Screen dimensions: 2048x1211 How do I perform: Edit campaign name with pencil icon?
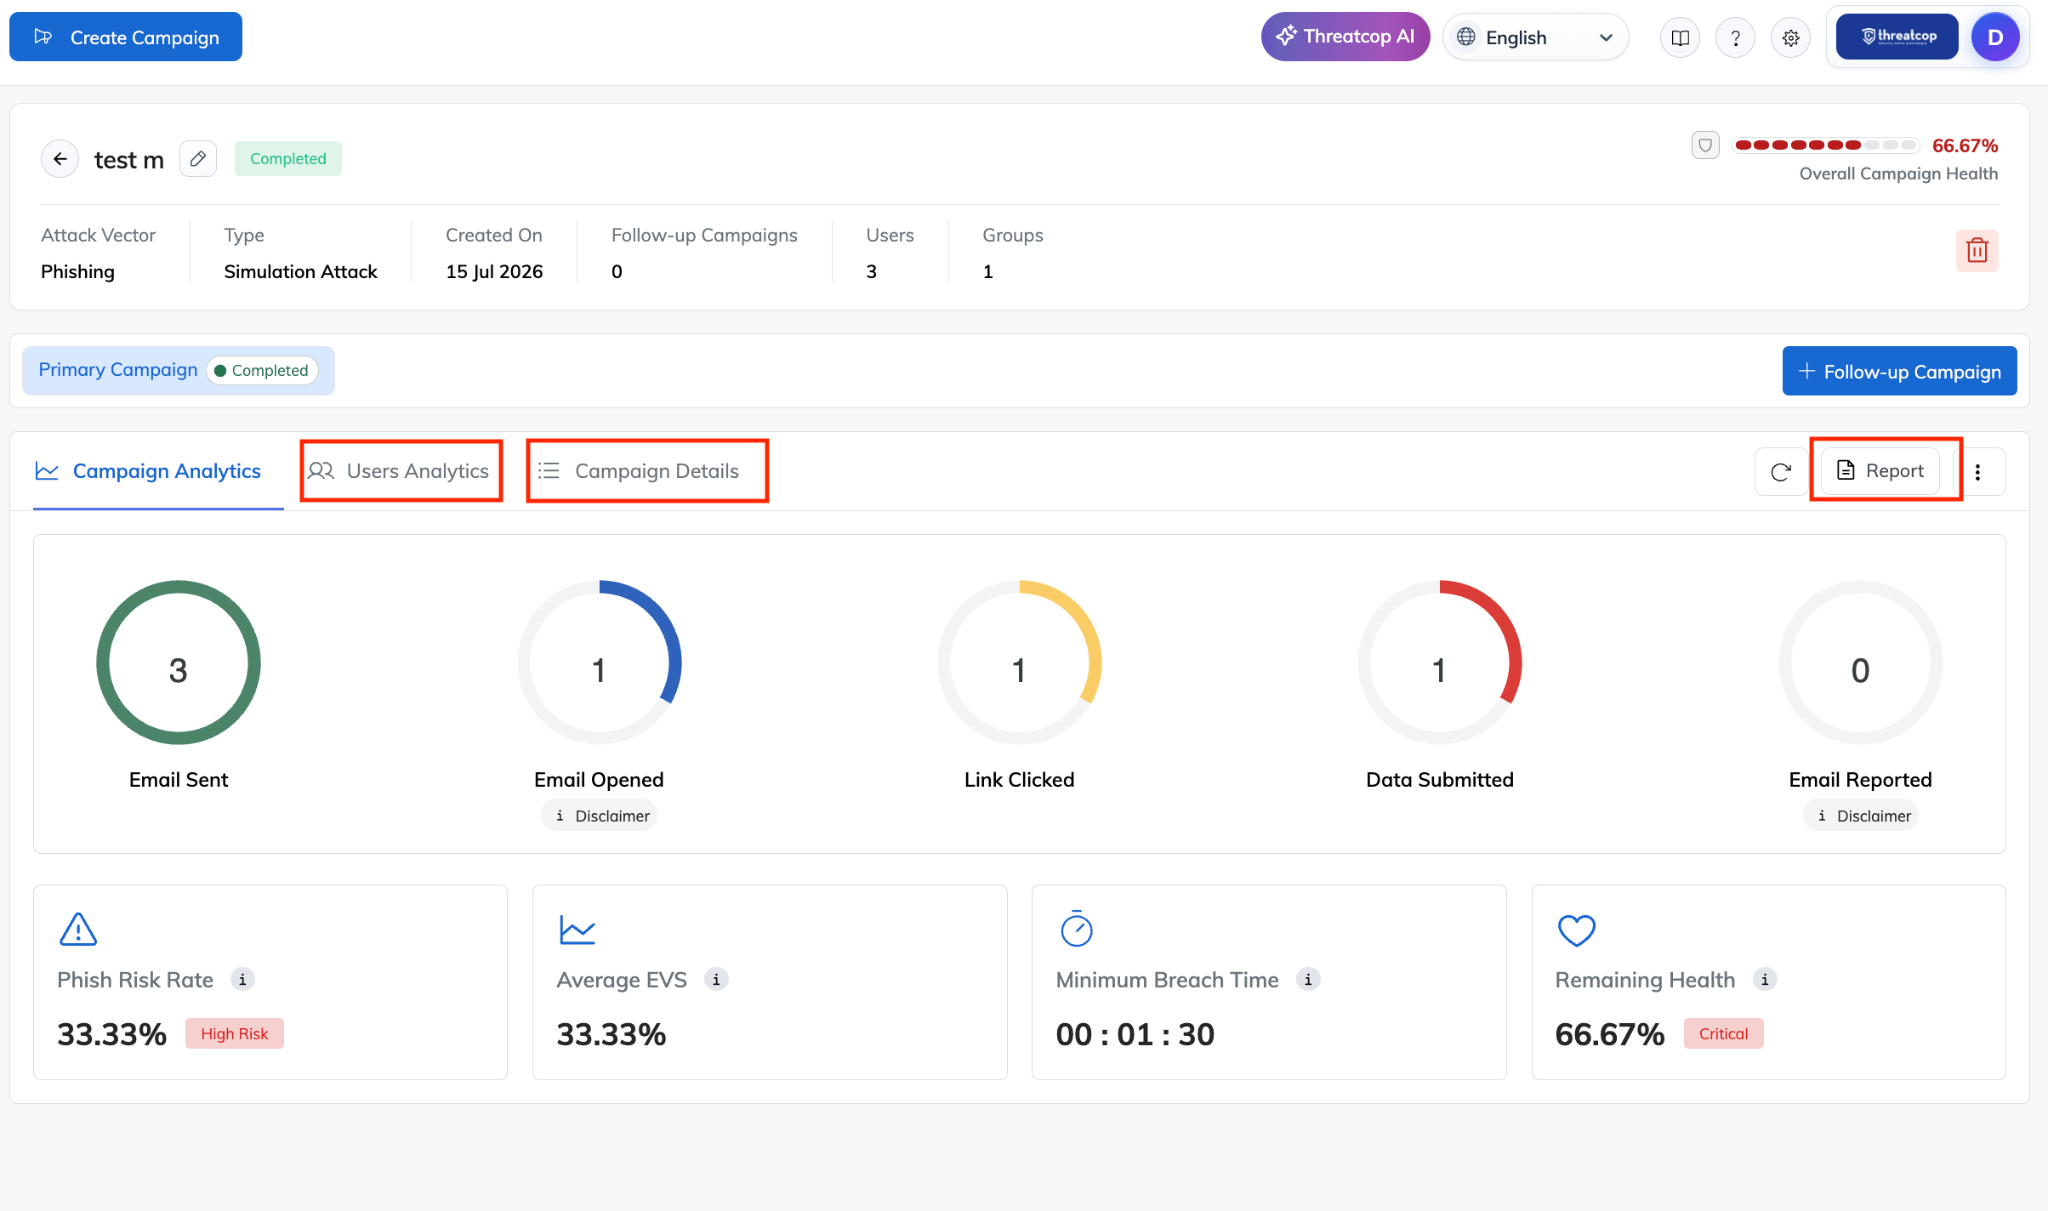[x=198, y=159]
